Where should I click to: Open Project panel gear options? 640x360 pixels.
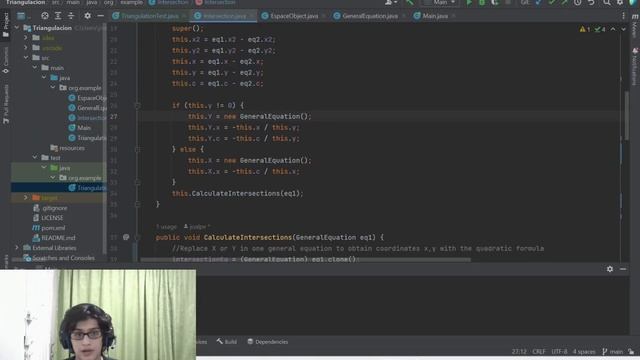87,16
